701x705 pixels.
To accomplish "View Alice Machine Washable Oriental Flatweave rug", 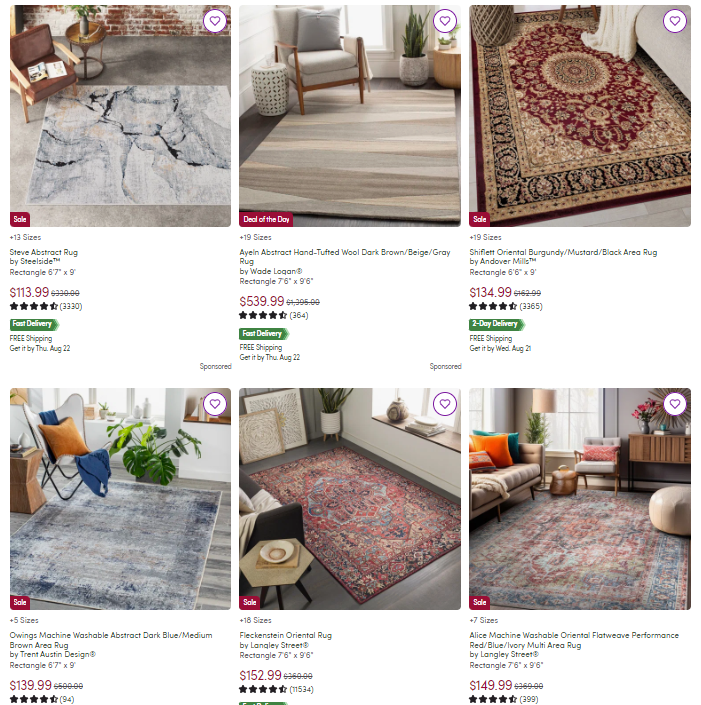I will pos(574,640).
